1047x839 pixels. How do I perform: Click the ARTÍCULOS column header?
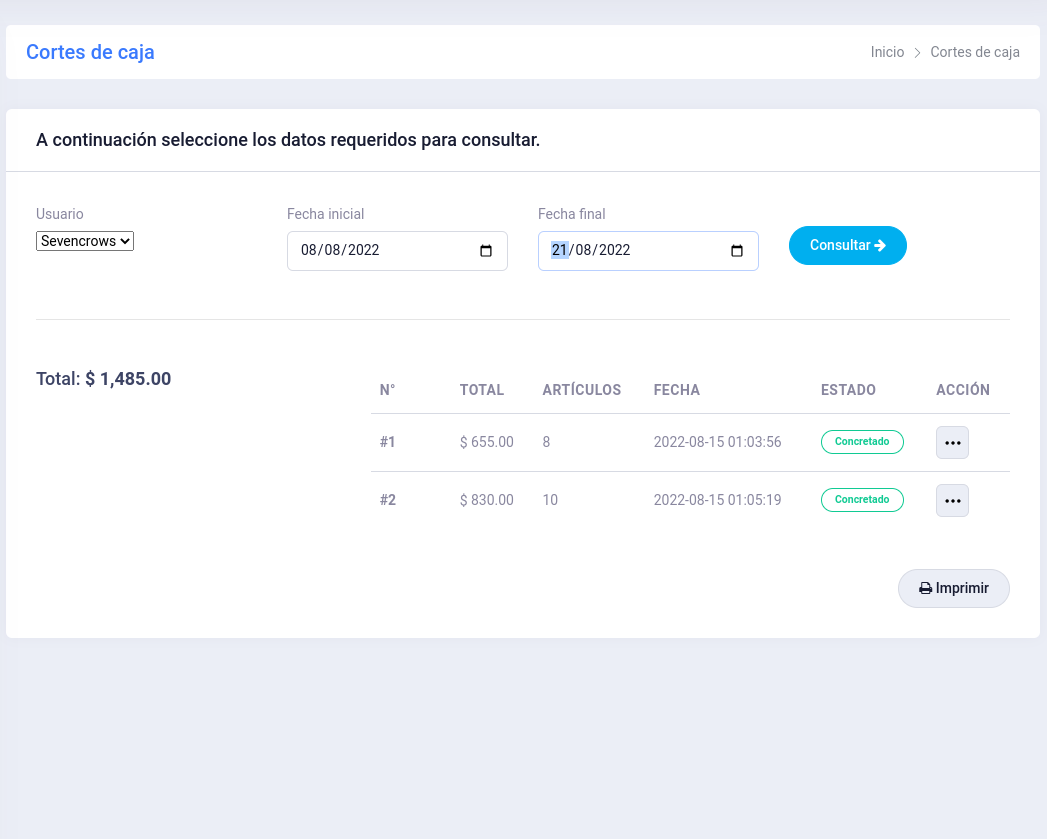pyautogui.click(x=581, y=390)
